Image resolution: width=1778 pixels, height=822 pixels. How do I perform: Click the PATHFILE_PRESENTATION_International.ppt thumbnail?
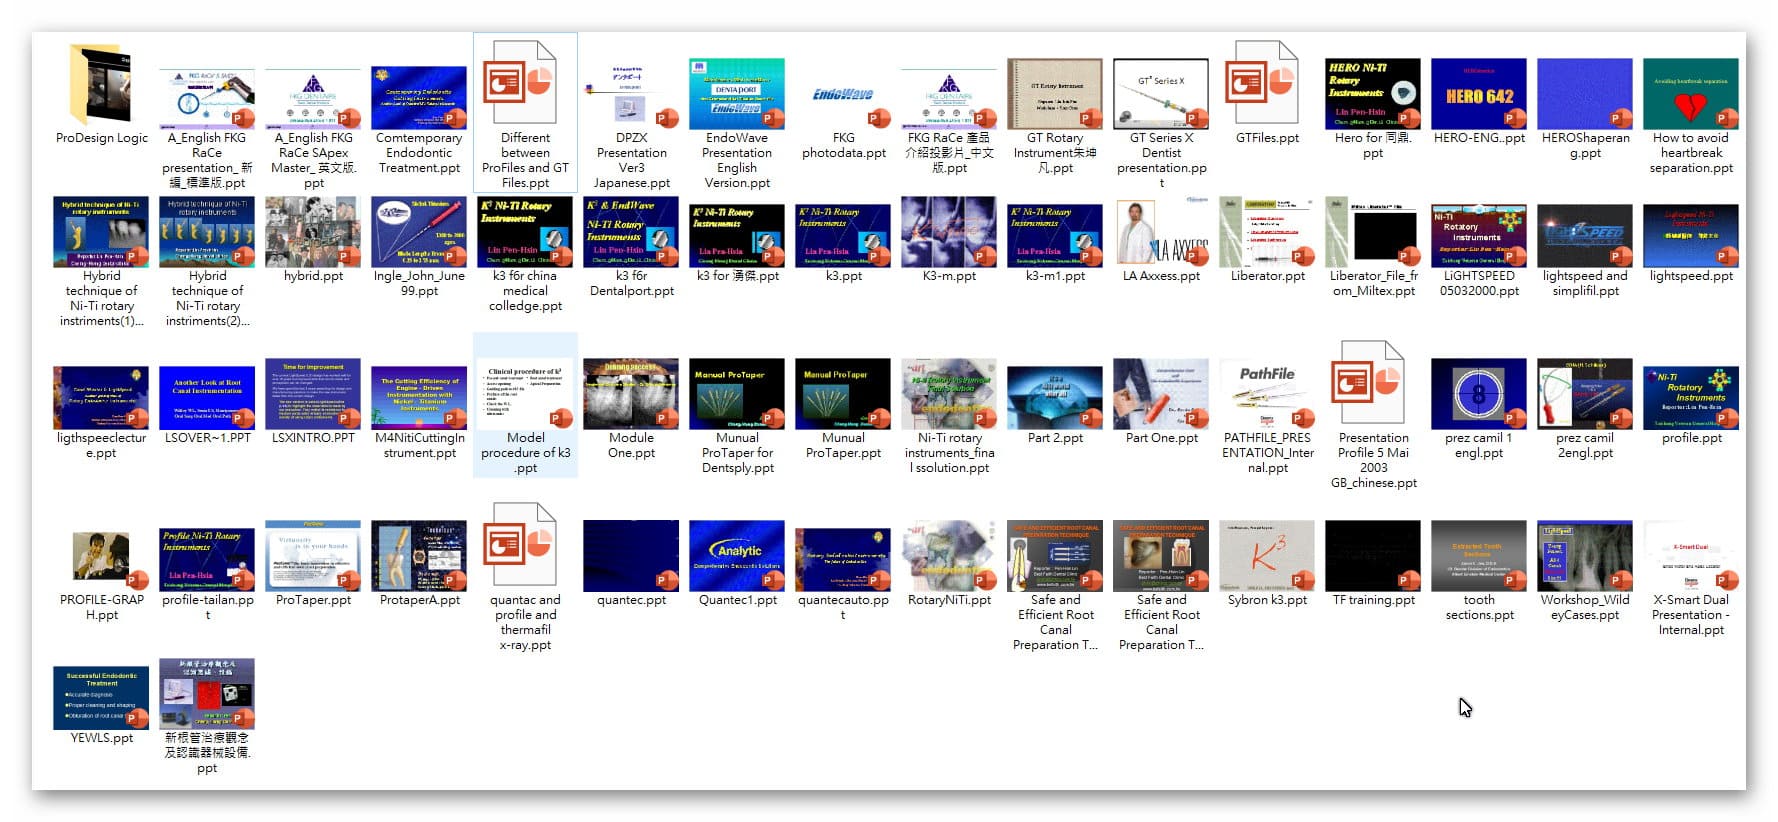1267,394
